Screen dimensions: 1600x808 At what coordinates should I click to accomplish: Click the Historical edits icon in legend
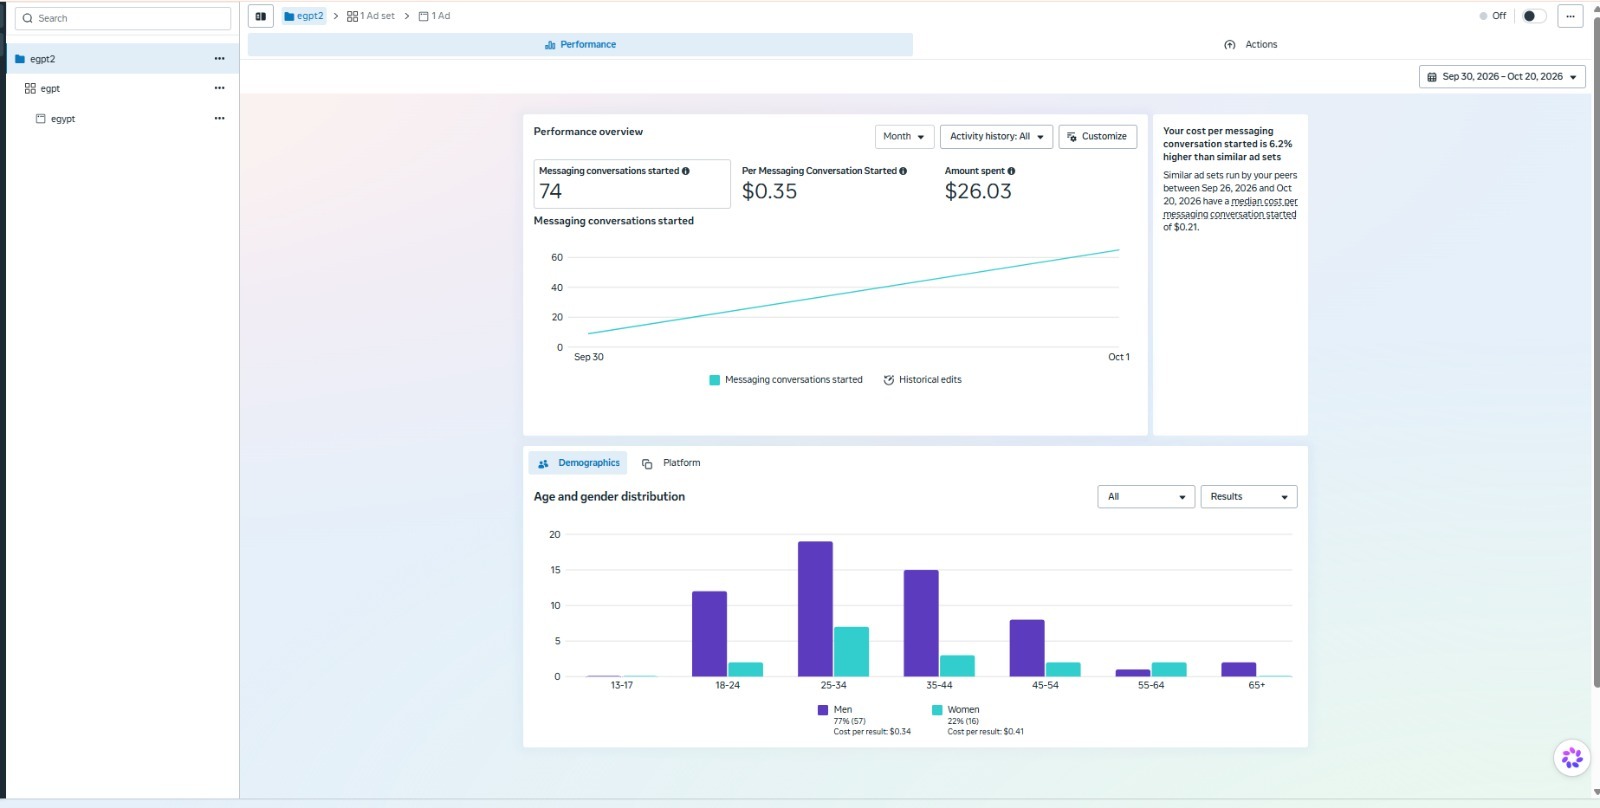[888, 380]
